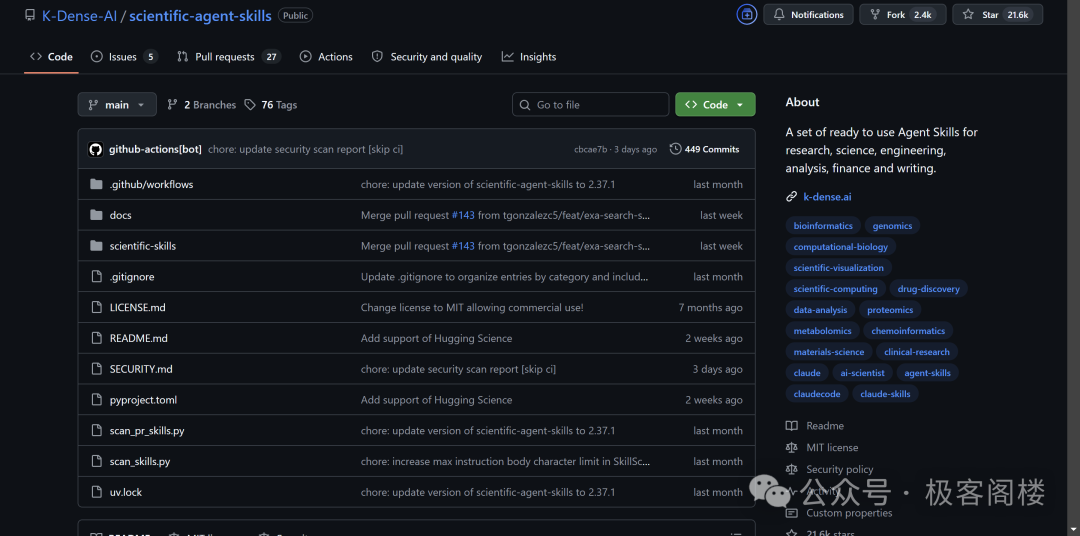This screenshot has height=536, width=1080.
Task: Click the file icon for scan_pr_skills.py
Action: coord(96,431)
